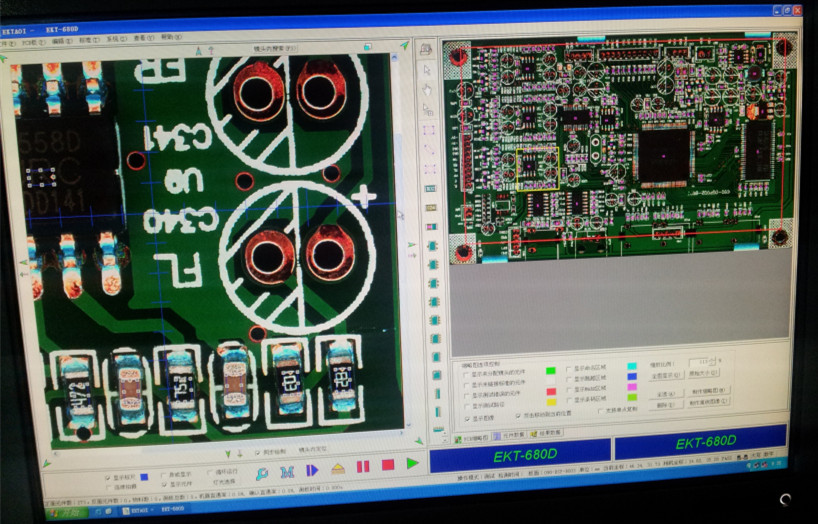Open the 编辑 menu

[58, 42]
